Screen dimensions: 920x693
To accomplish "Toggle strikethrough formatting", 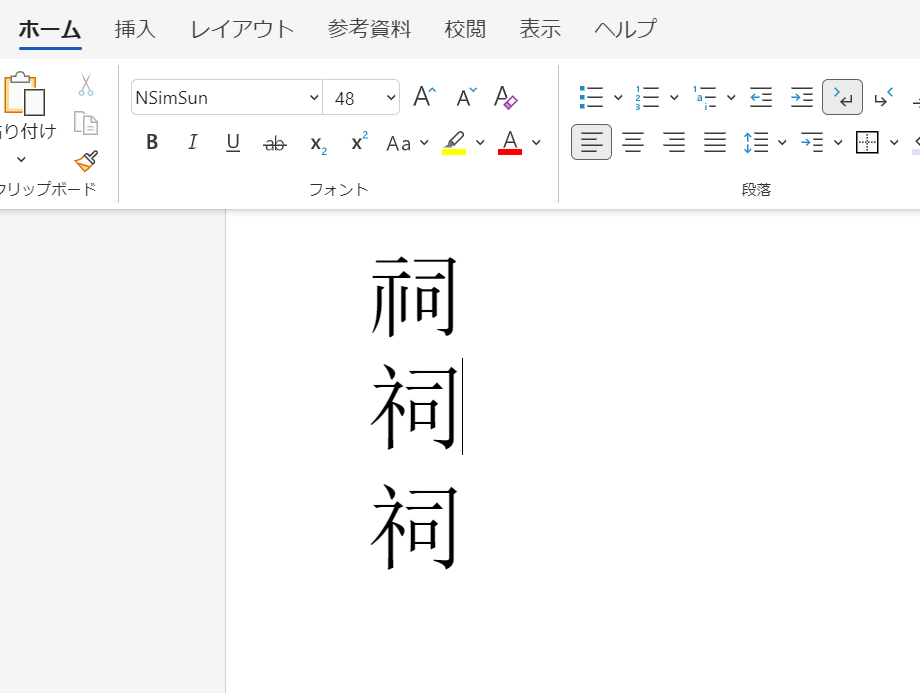I will click(275, 143).
